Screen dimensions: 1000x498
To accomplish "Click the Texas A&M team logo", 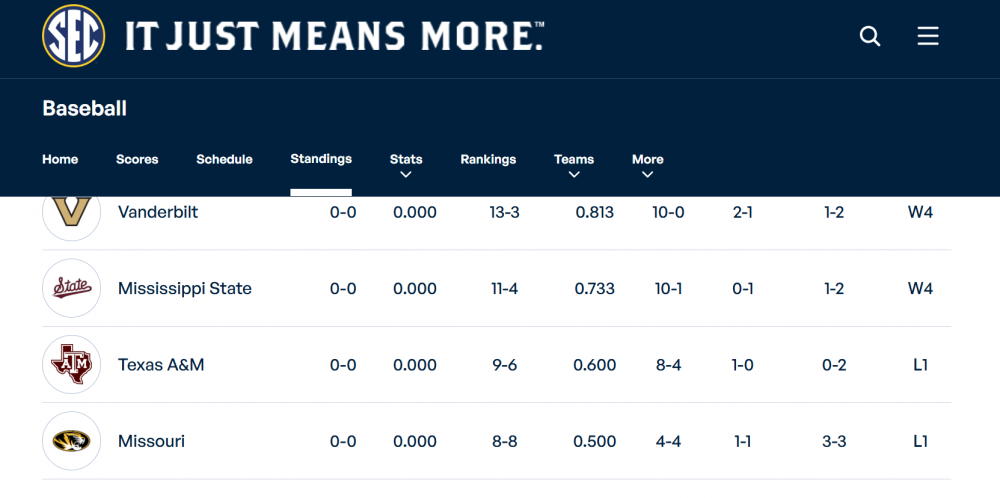I will tap(72, 365).
